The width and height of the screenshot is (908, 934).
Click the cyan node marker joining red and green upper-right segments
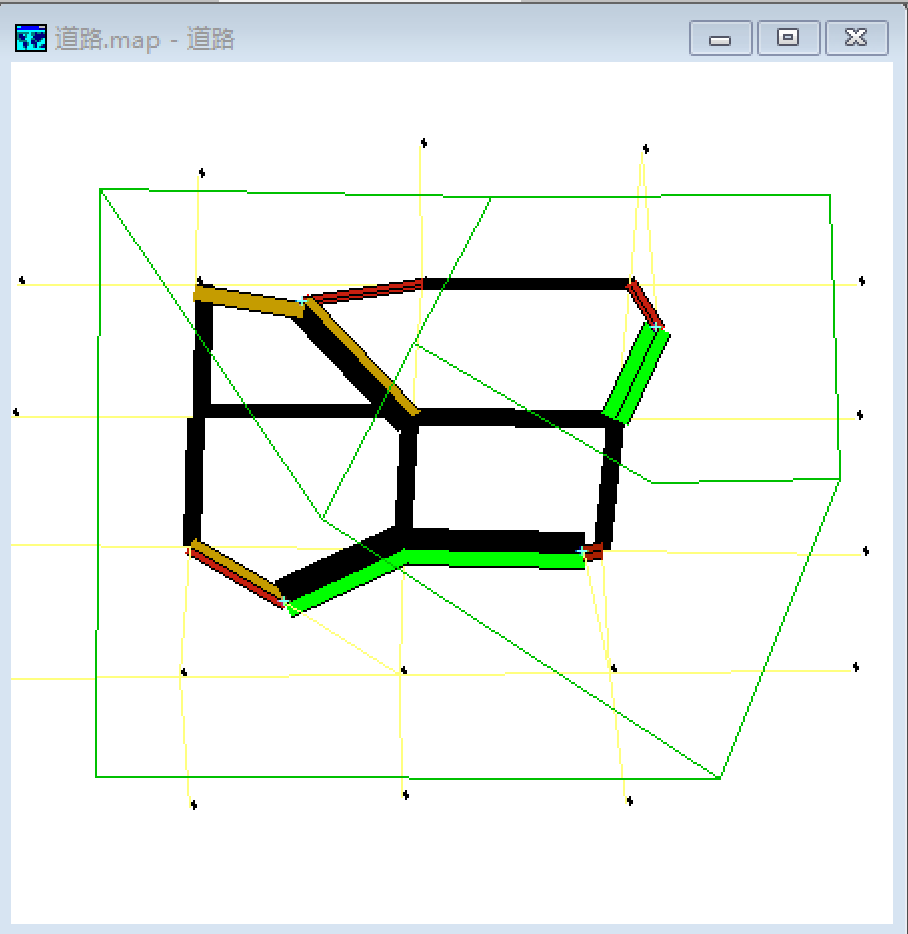[655, 327]
